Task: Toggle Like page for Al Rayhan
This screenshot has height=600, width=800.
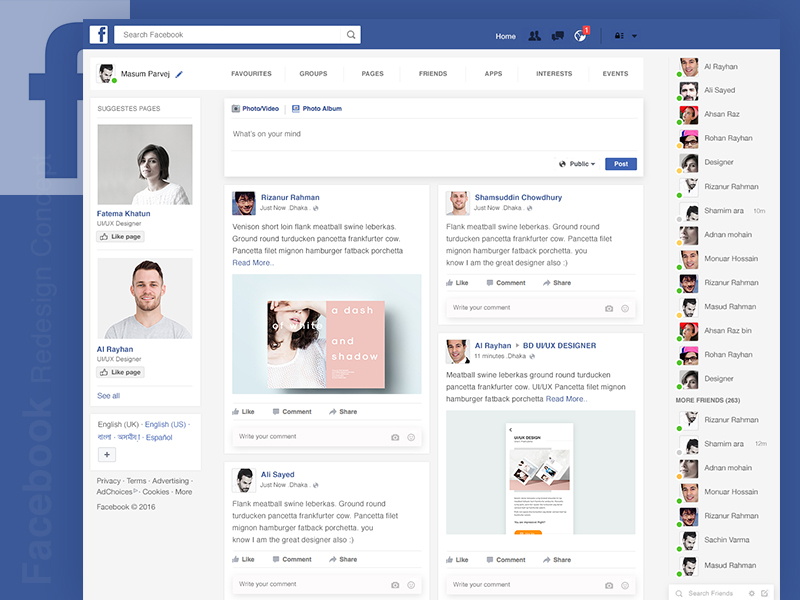Action: pyautogui.click(x=120, y=372)
